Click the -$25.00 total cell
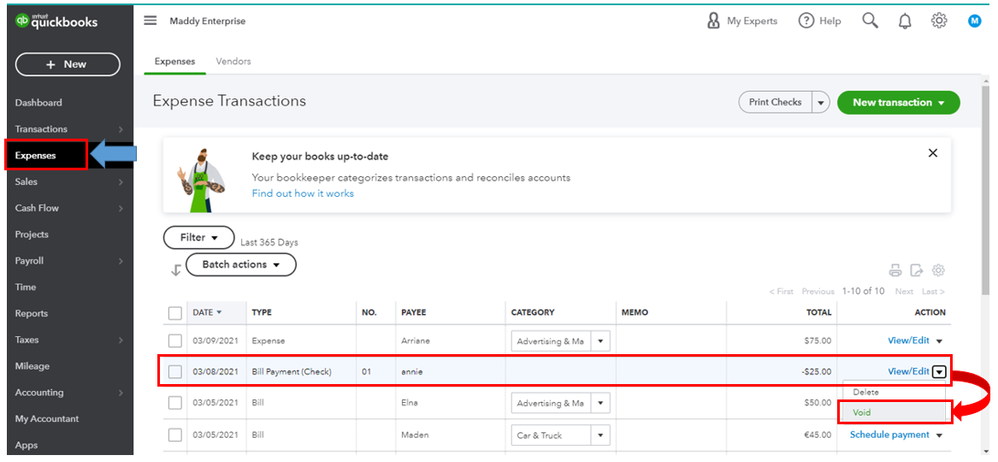Image resolution: width=998 pixels, height=462 pixels. pos(817,372)
